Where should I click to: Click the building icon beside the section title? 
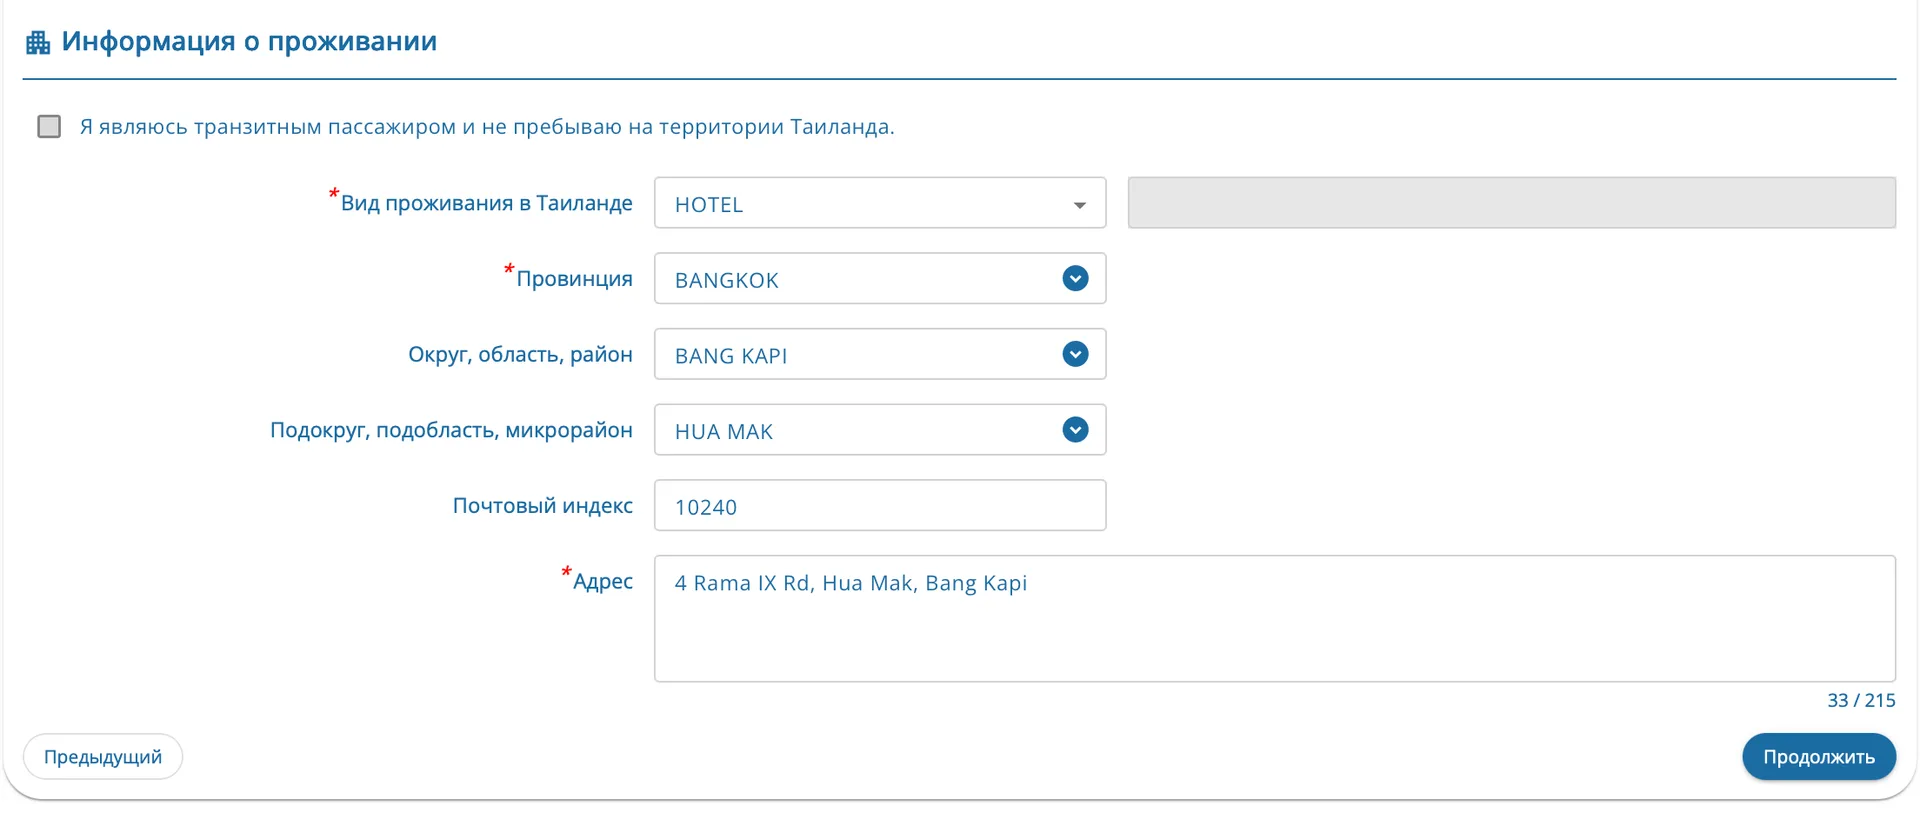38,42
